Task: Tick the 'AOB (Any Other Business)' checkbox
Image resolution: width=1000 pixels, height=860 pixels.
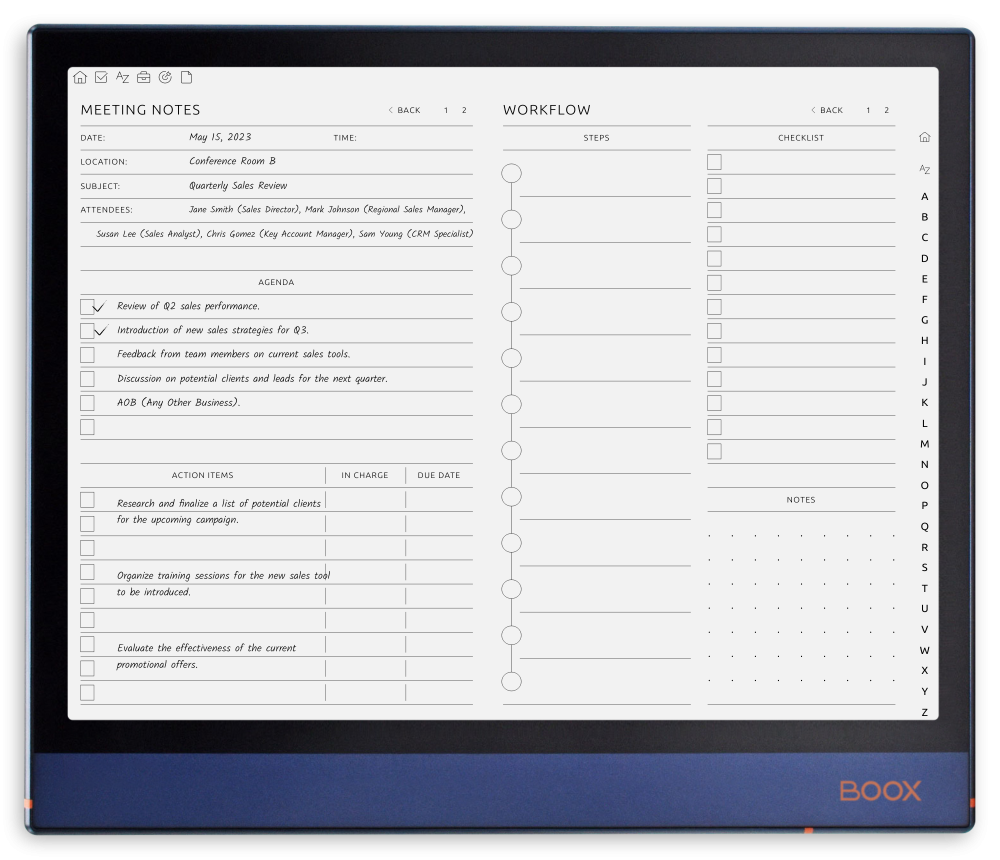Action: point(88,403)
